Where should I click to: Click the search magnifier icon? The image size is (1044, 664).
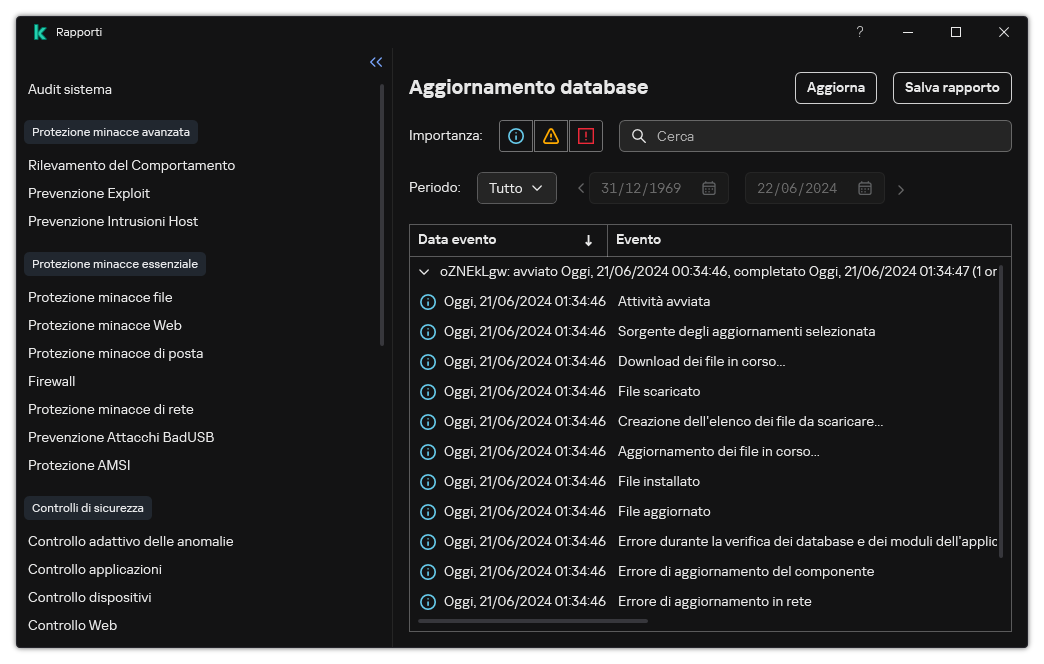coord(638,136)
